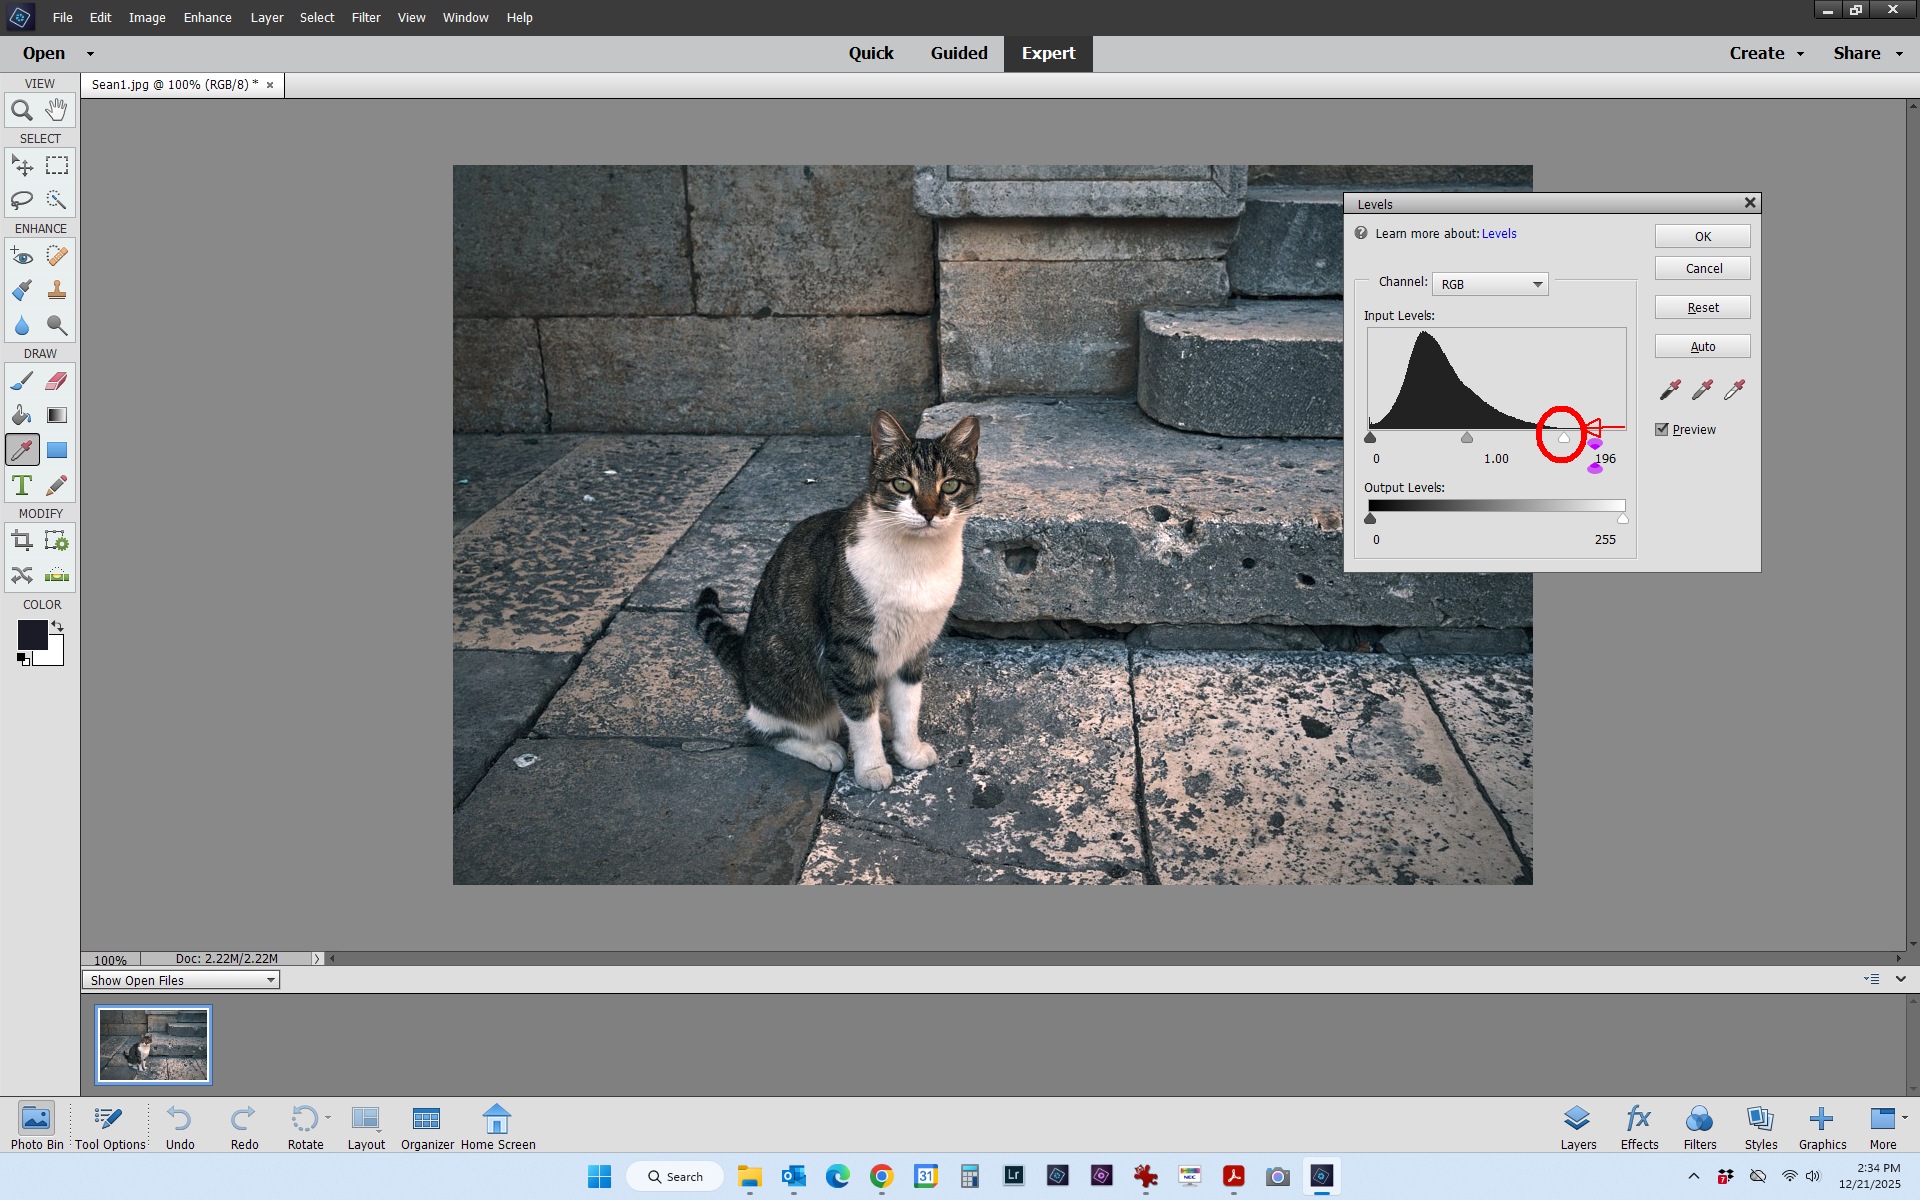Expand the Create dropdown menu
1920x1200 pixels.
click(1766, 53)
